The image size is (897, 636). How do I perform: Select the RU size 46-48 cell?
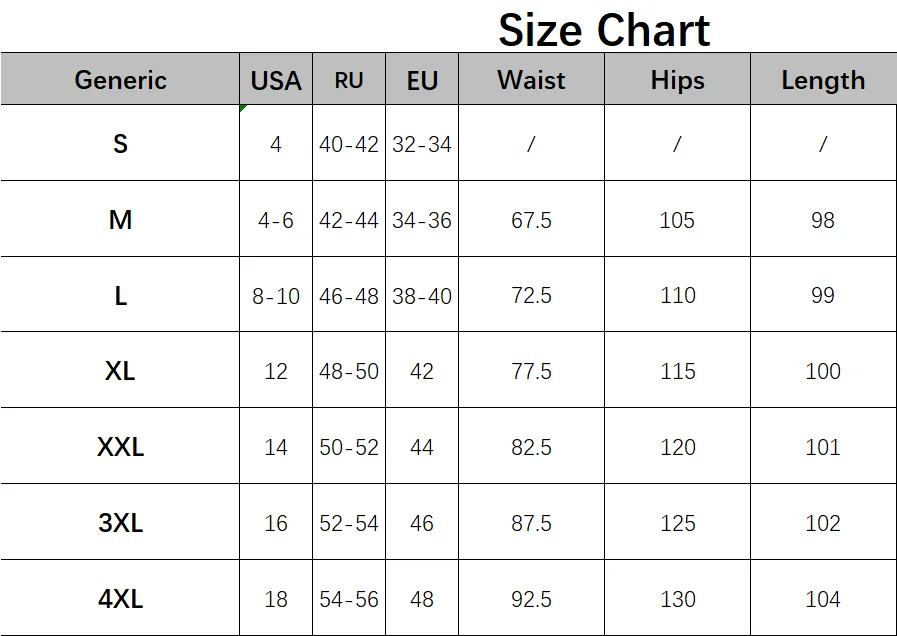coord(349,296)
